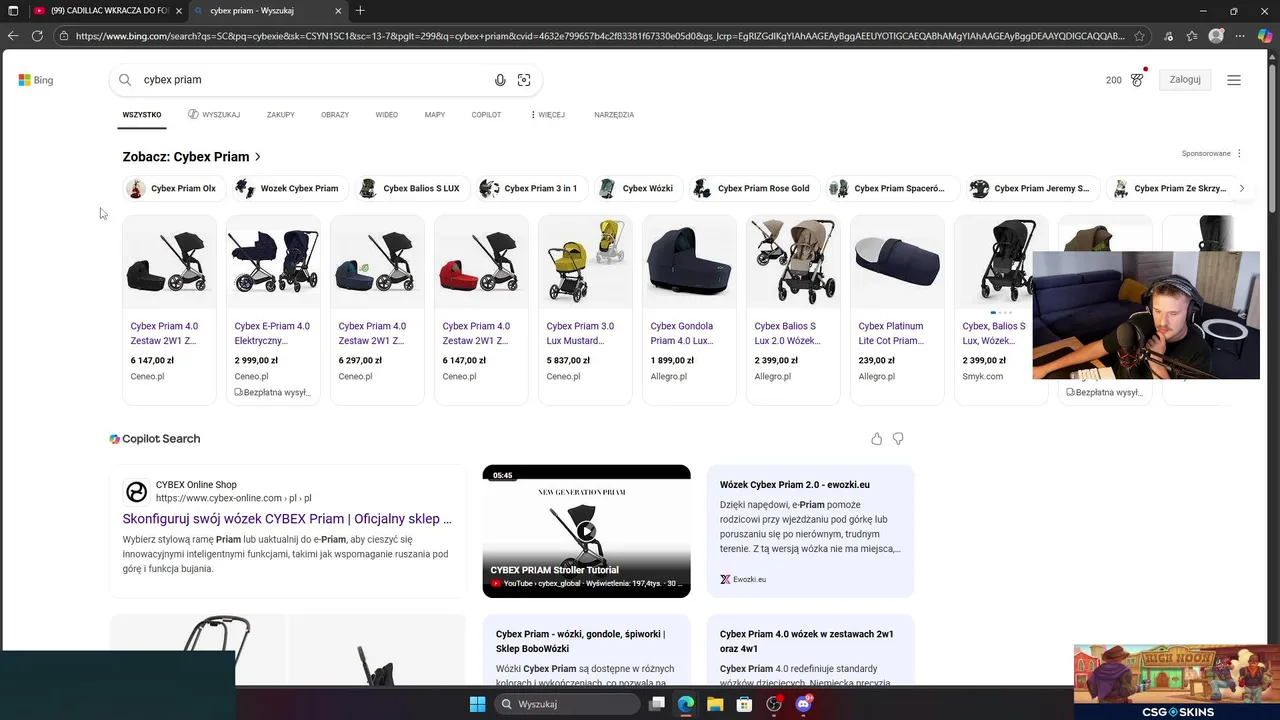Viewport: 1280px width, 720px height.
Task: Open visual search camera icon
Action: click(524, 80)
